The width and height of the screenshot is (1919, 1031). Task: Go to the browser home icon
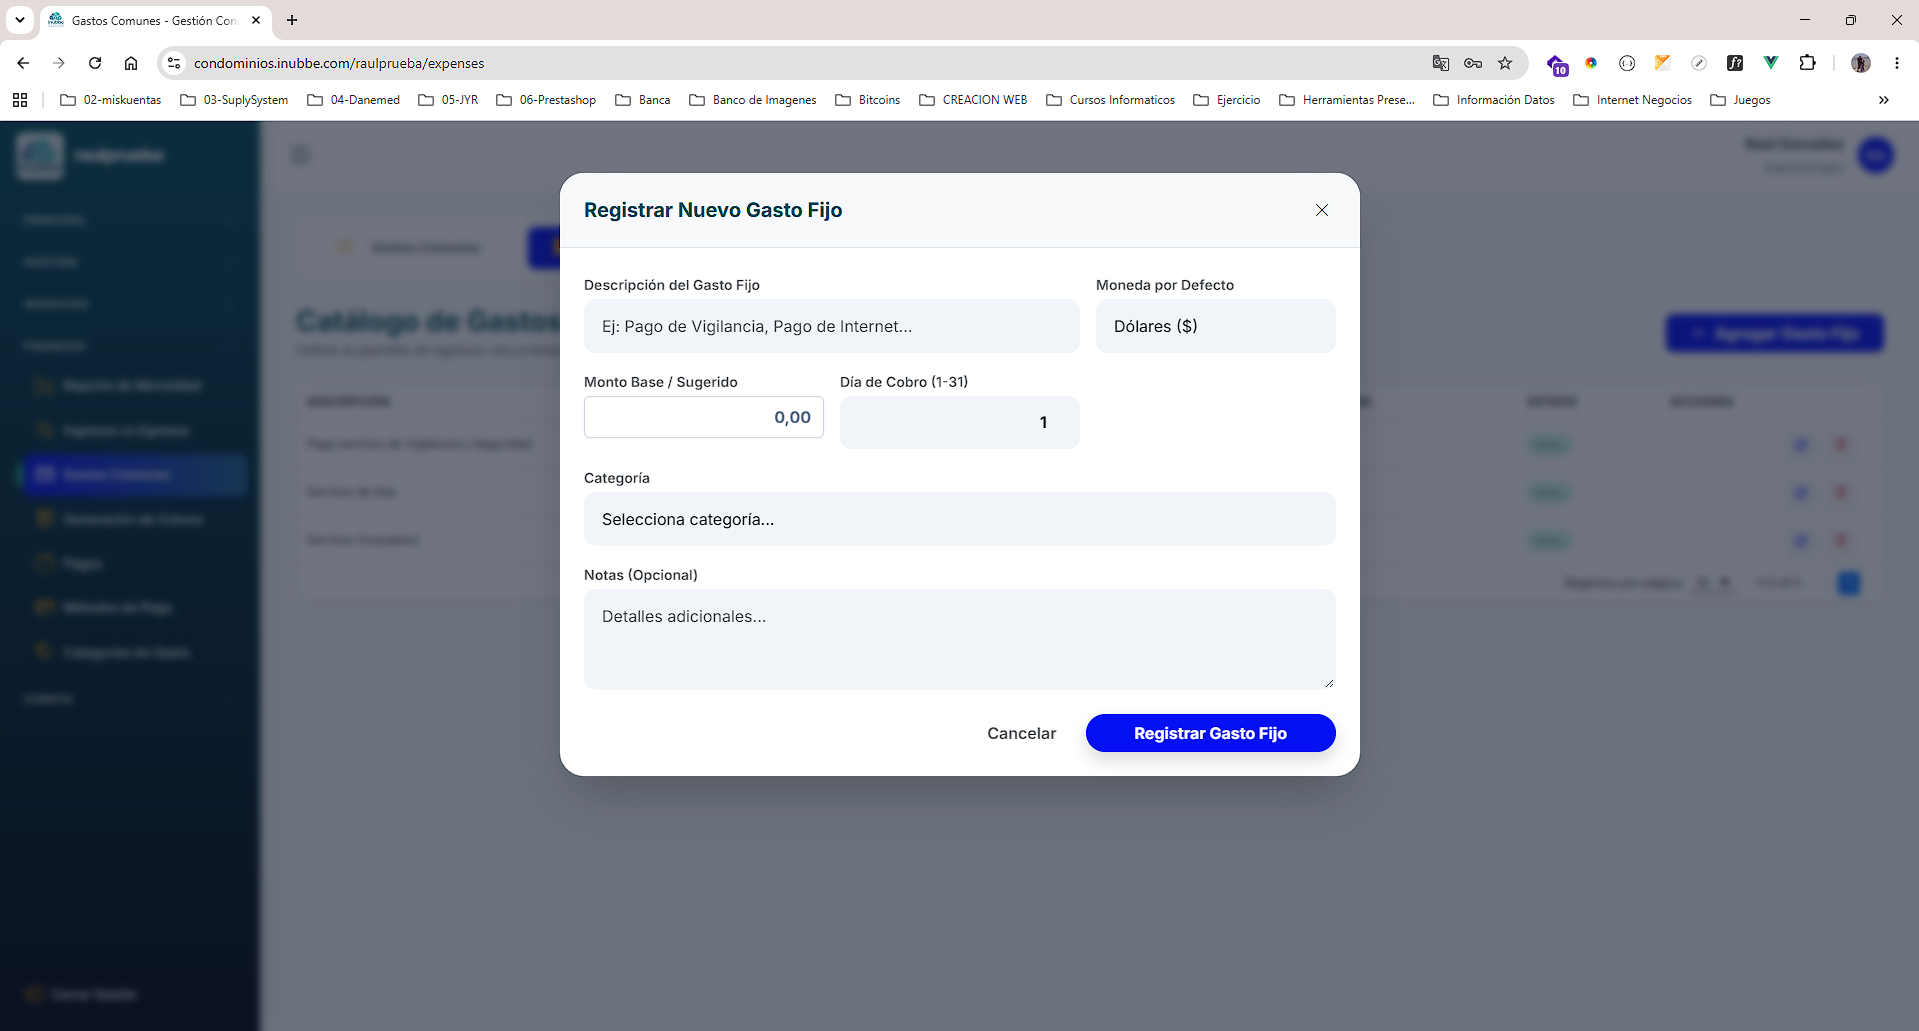(131, 63)
